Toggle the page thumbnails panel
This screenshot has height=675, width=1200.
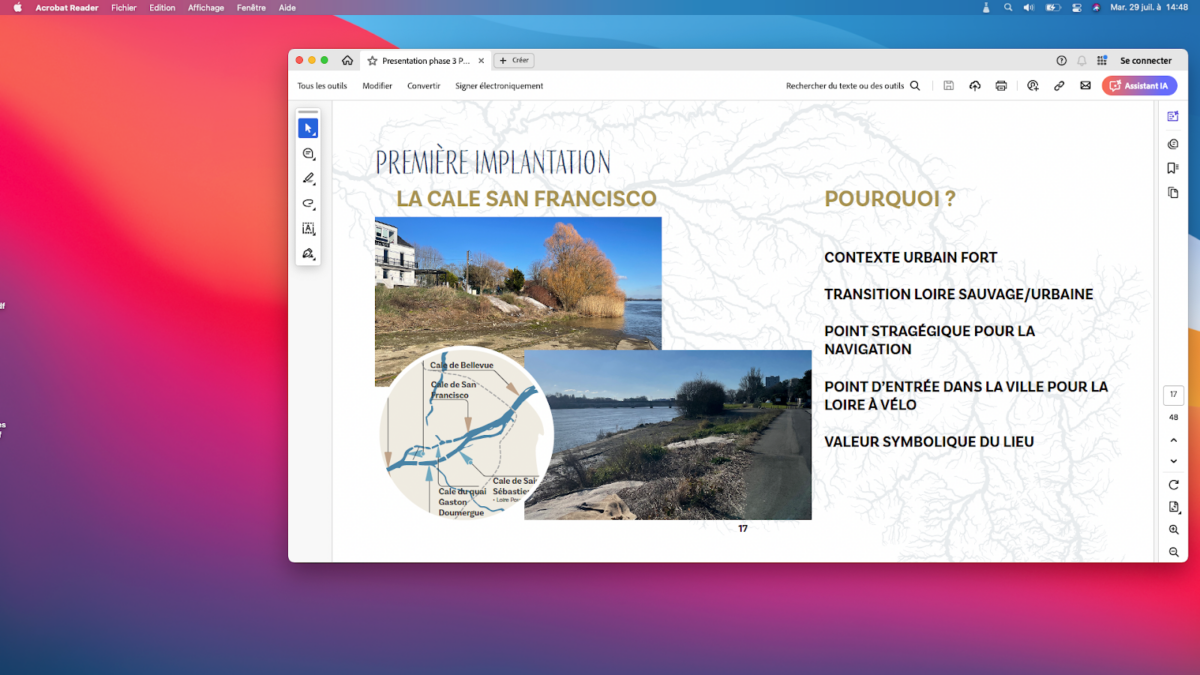pos(1173,192)
